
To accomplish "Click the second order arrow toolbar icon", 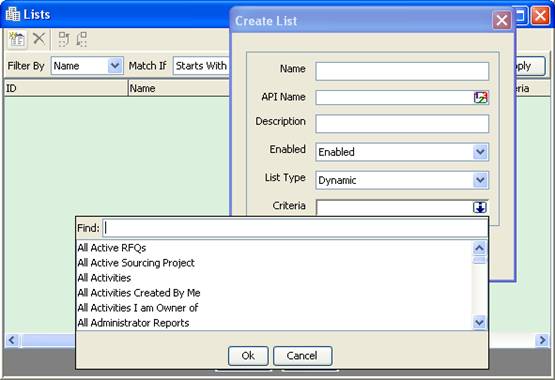I will tap(82, 39).
